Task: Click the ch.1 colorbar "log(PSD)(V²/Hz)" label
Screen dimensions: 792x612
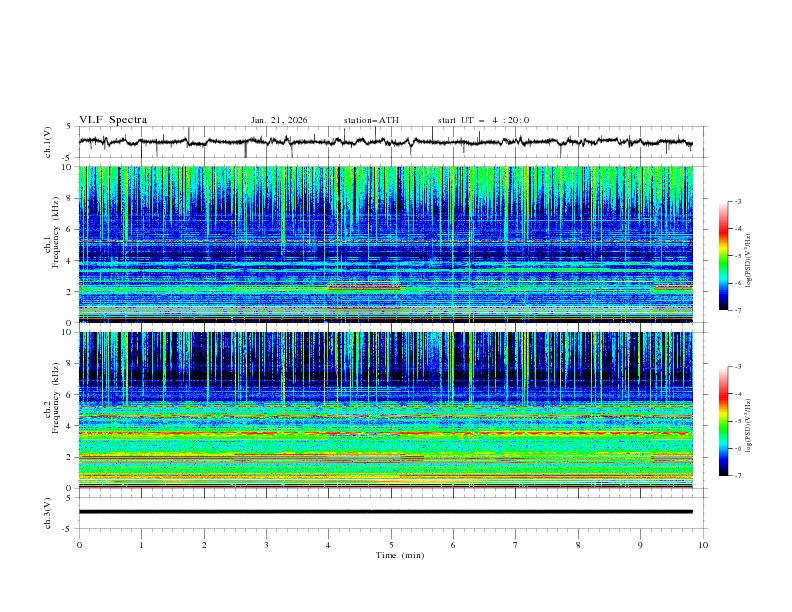Action: tap(749, 261)
